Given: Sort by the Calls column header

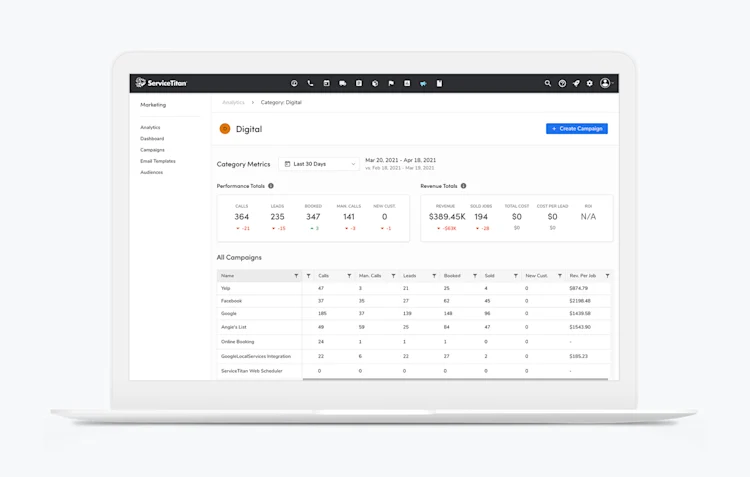Looking at the screenshot, I should [324, 276].
